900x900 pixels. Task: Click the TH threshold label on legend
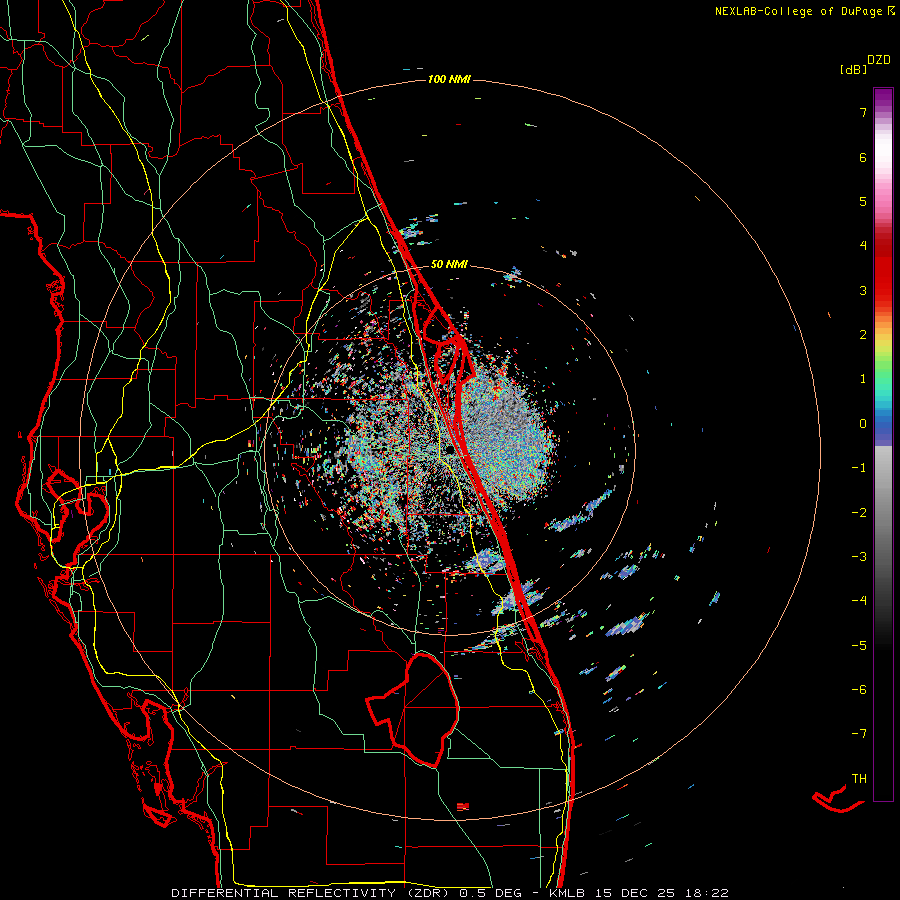click(859, 779)
